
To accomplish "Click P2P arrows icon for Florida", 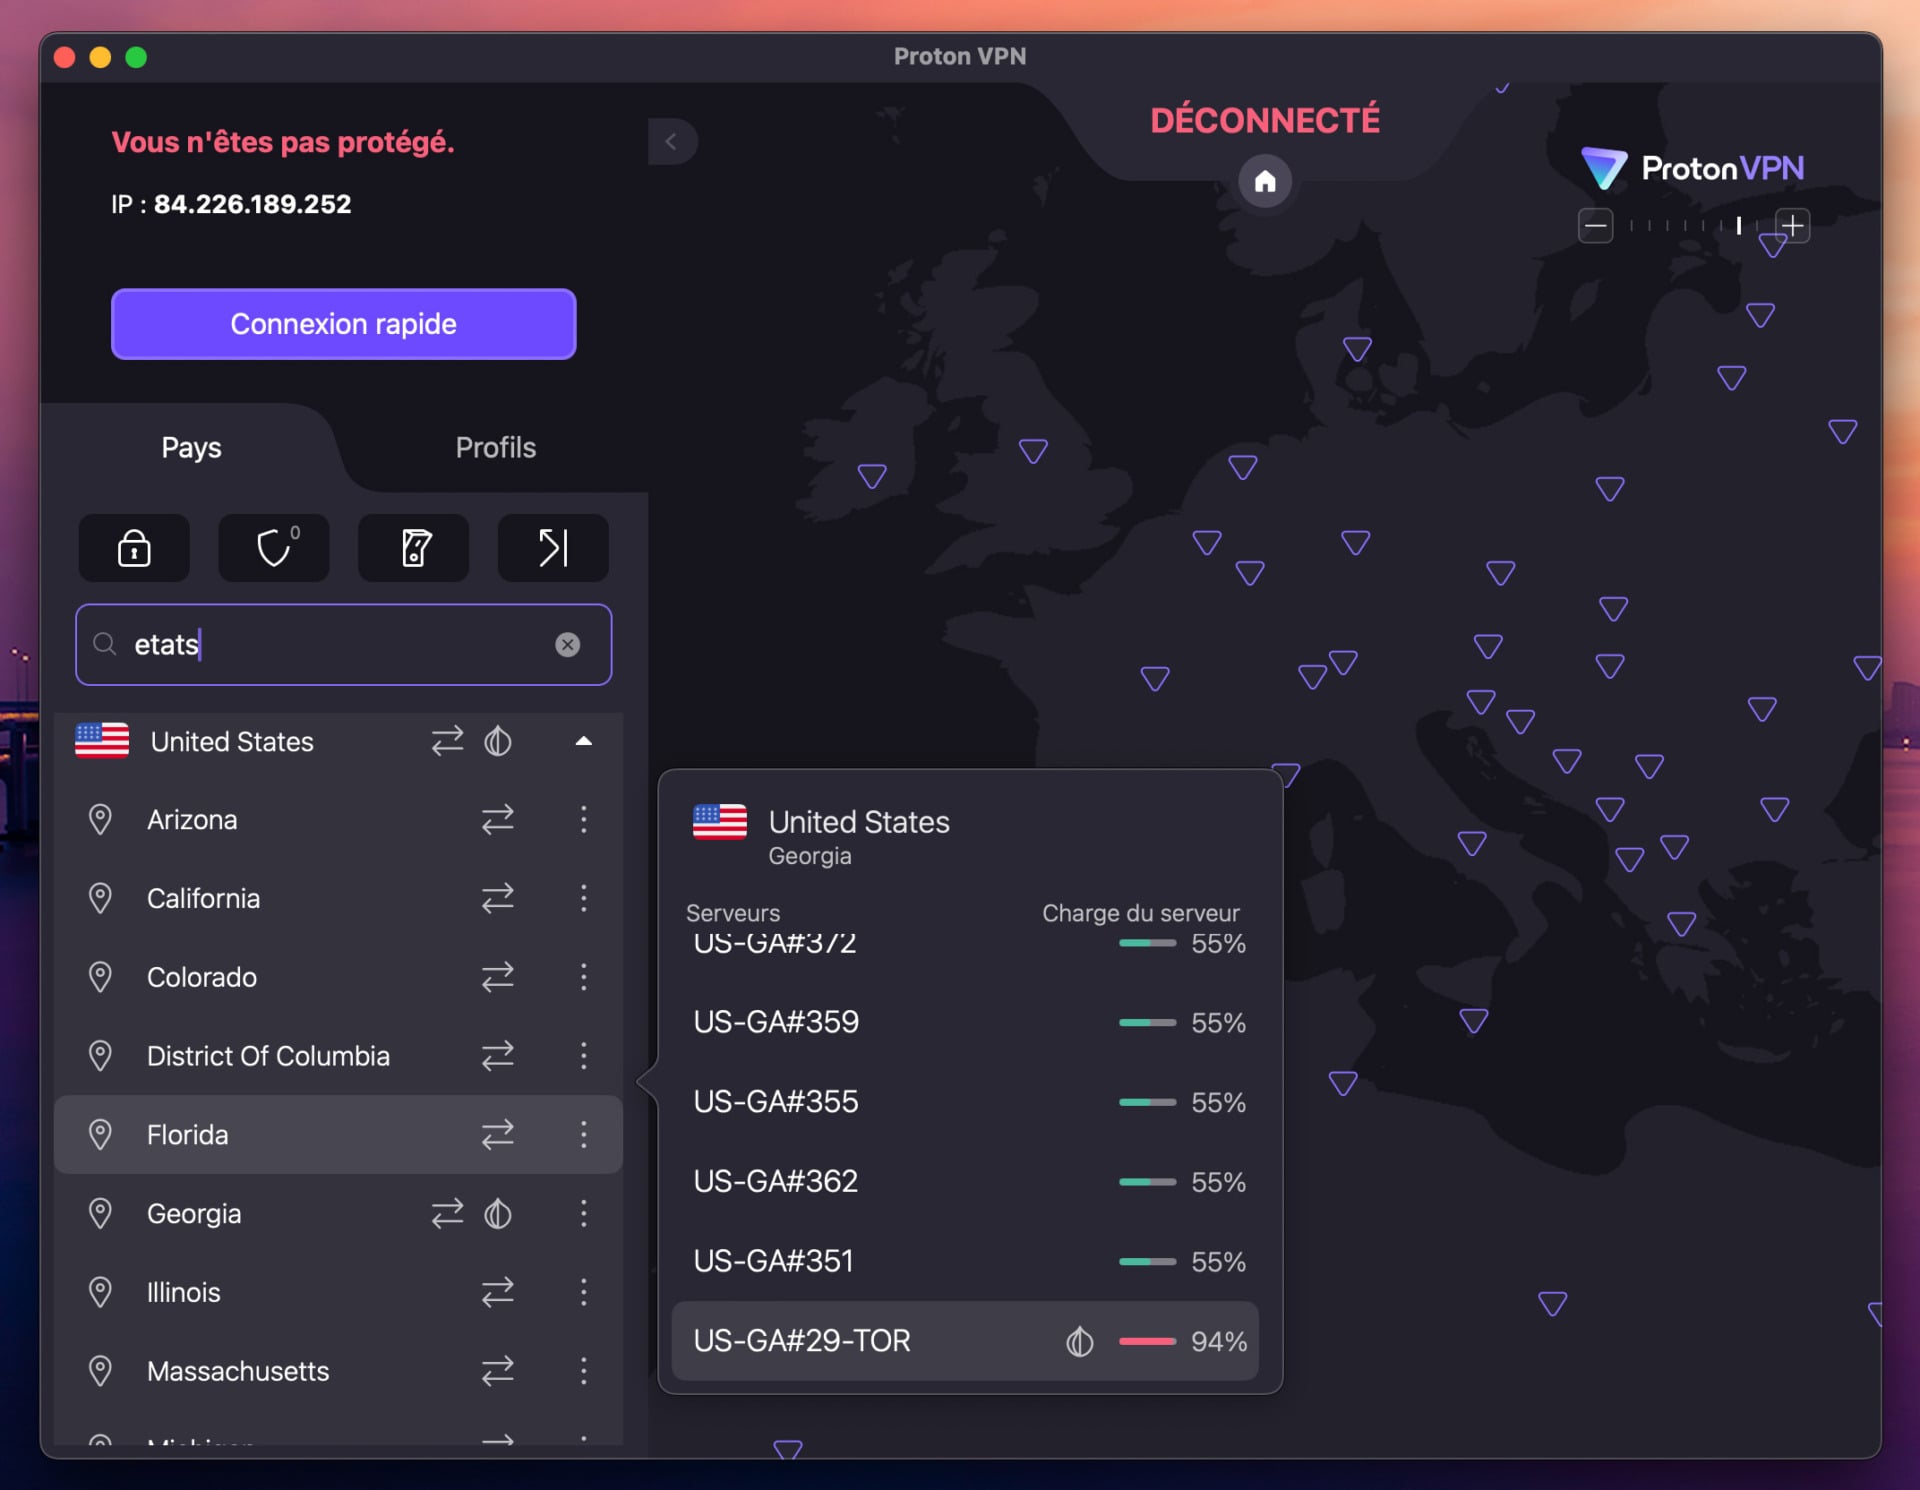I will point(497,1135).
